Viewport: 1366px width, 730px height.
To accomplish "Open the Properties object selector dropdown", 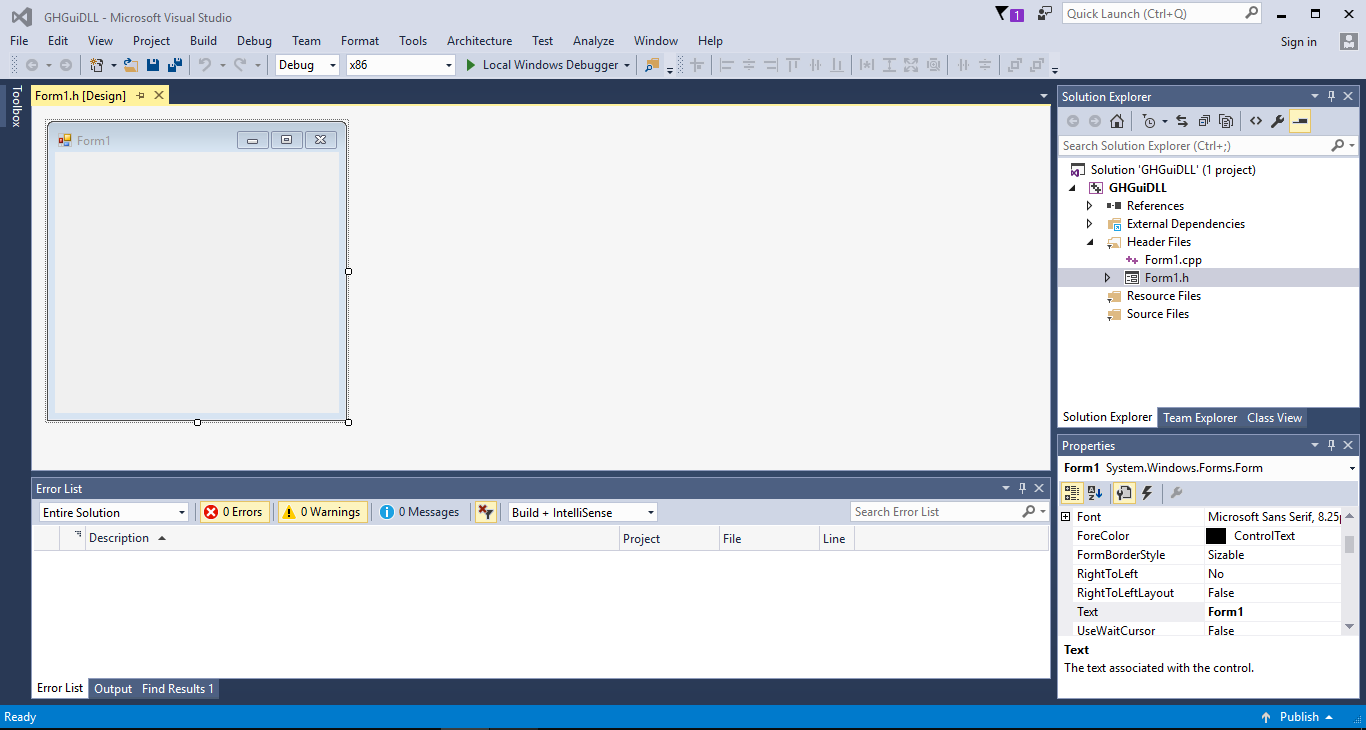I will [1352, 468].
